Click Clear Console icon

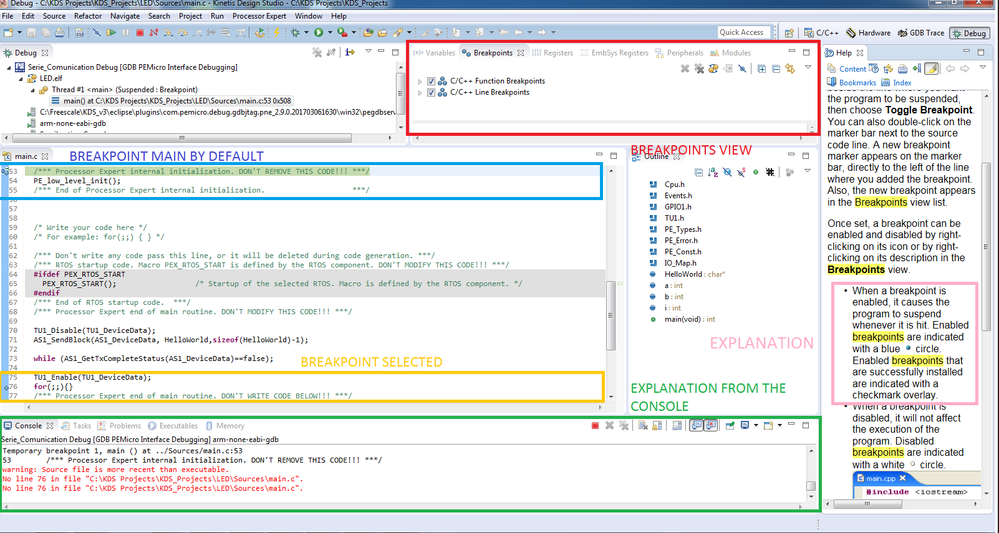pyautogui.click(x=643, y=425)
